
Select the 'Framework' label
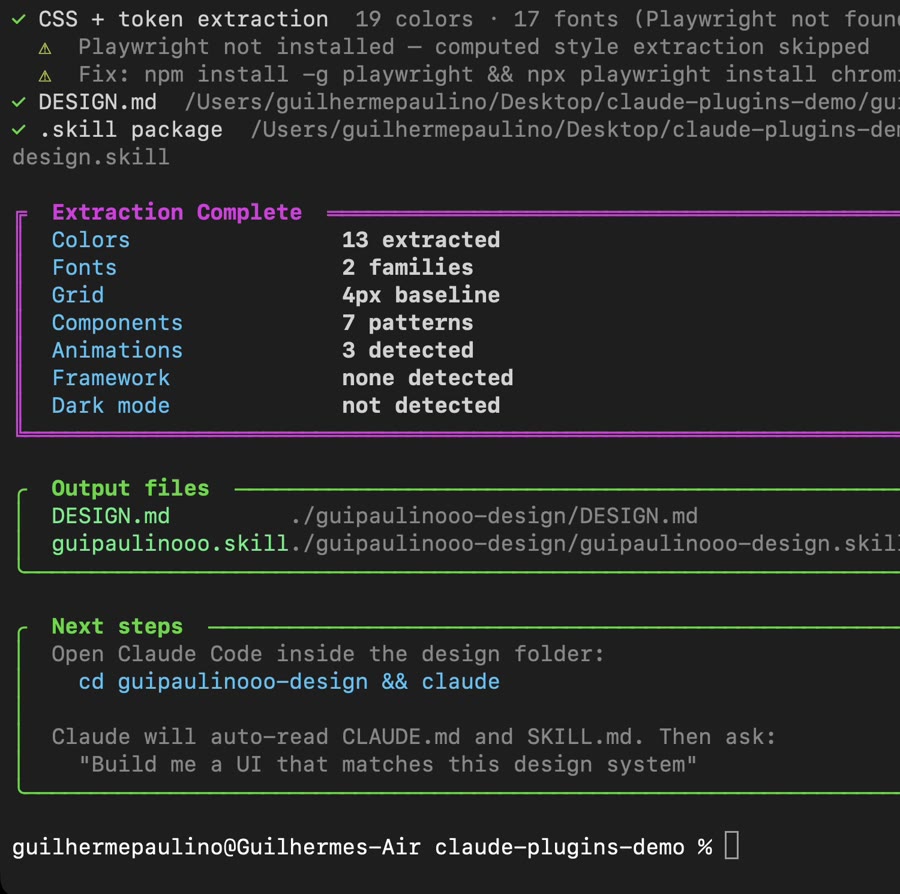coord(111,378)
